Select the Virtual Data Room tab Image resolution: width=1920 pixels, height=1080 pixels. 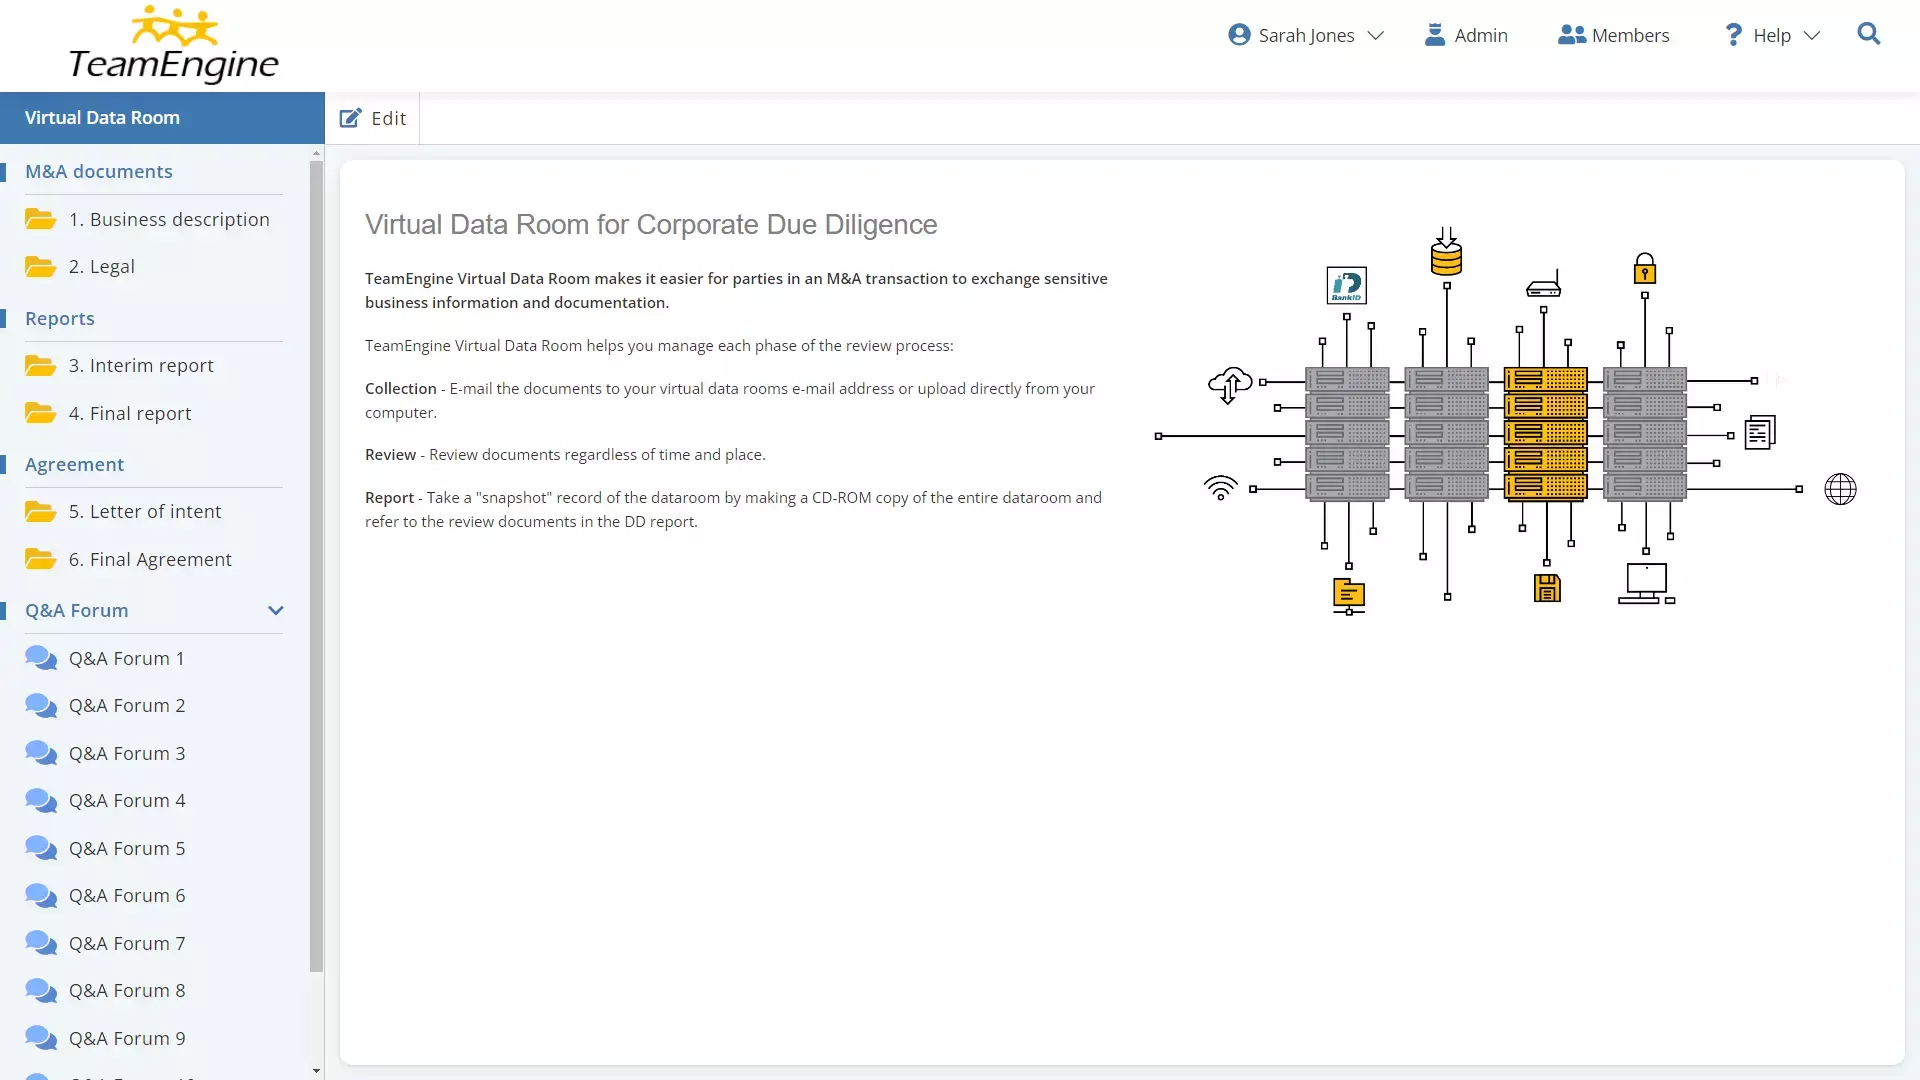(162, 118)
